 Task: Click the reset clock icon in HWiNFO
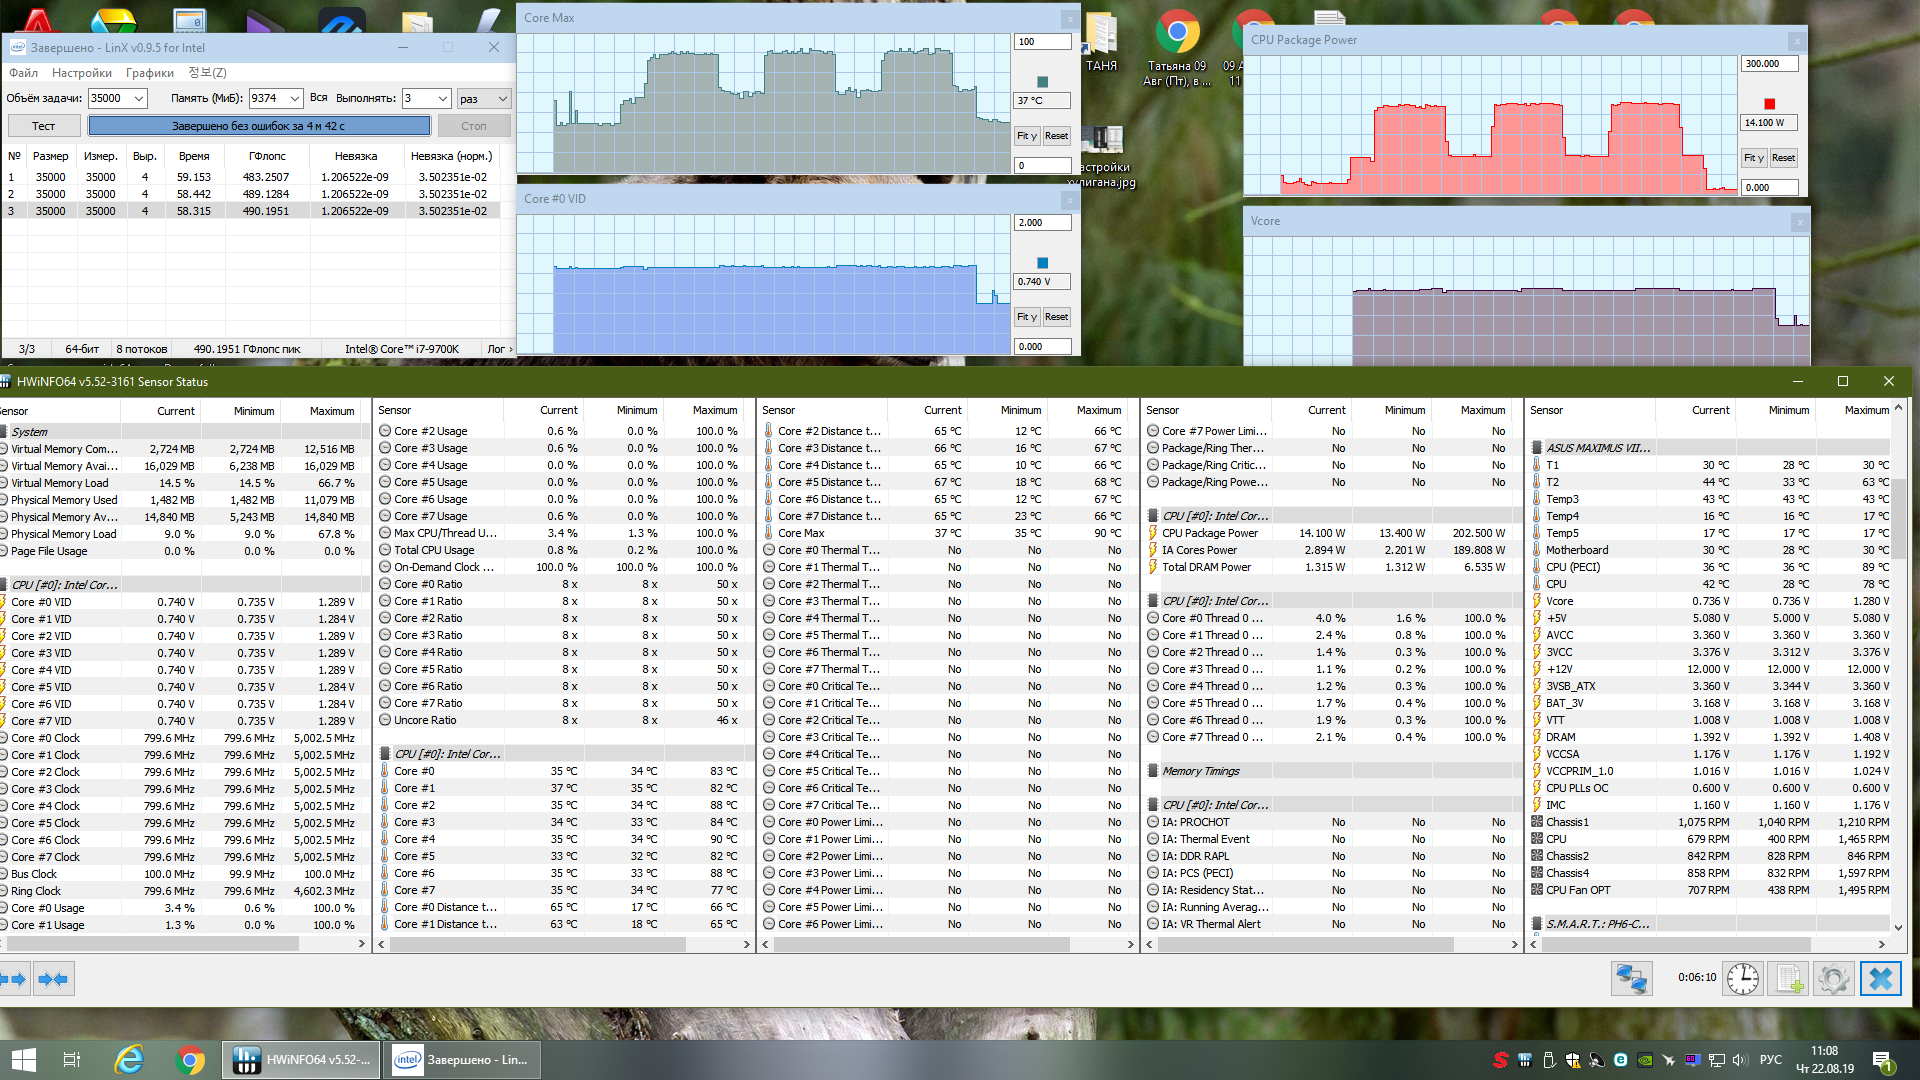pos(1742,978)
